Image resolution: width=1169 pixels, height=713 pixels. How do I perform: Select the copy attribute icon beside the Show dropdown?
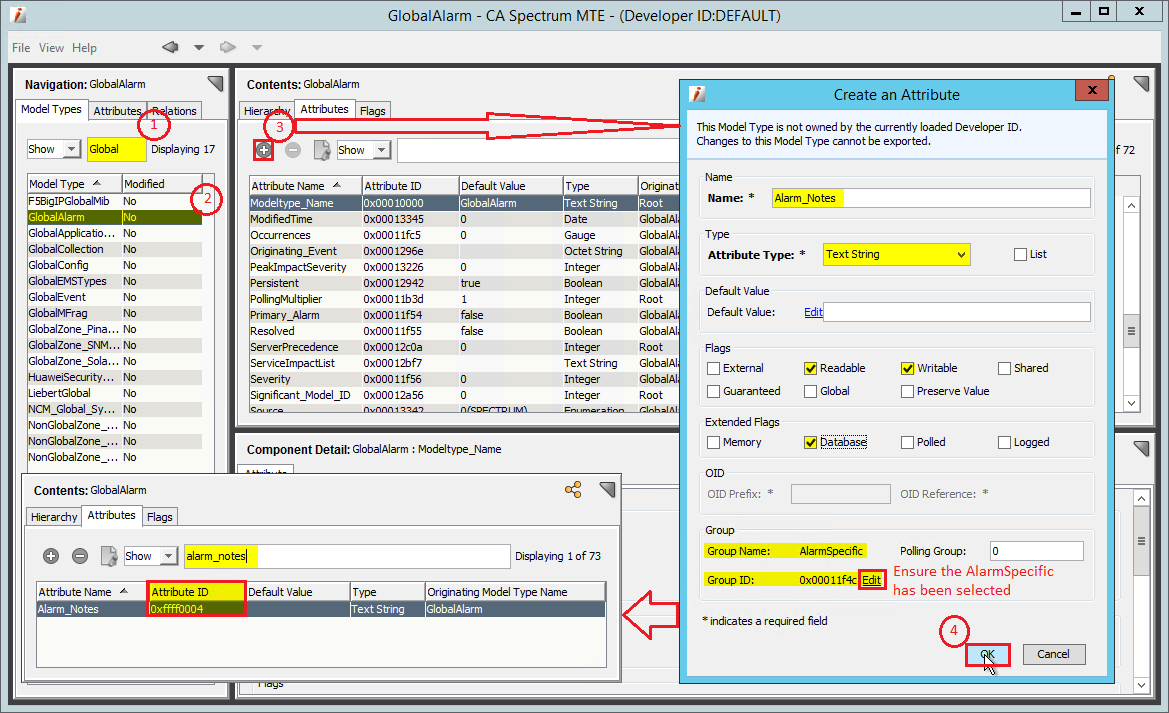[x=321, y=150]
